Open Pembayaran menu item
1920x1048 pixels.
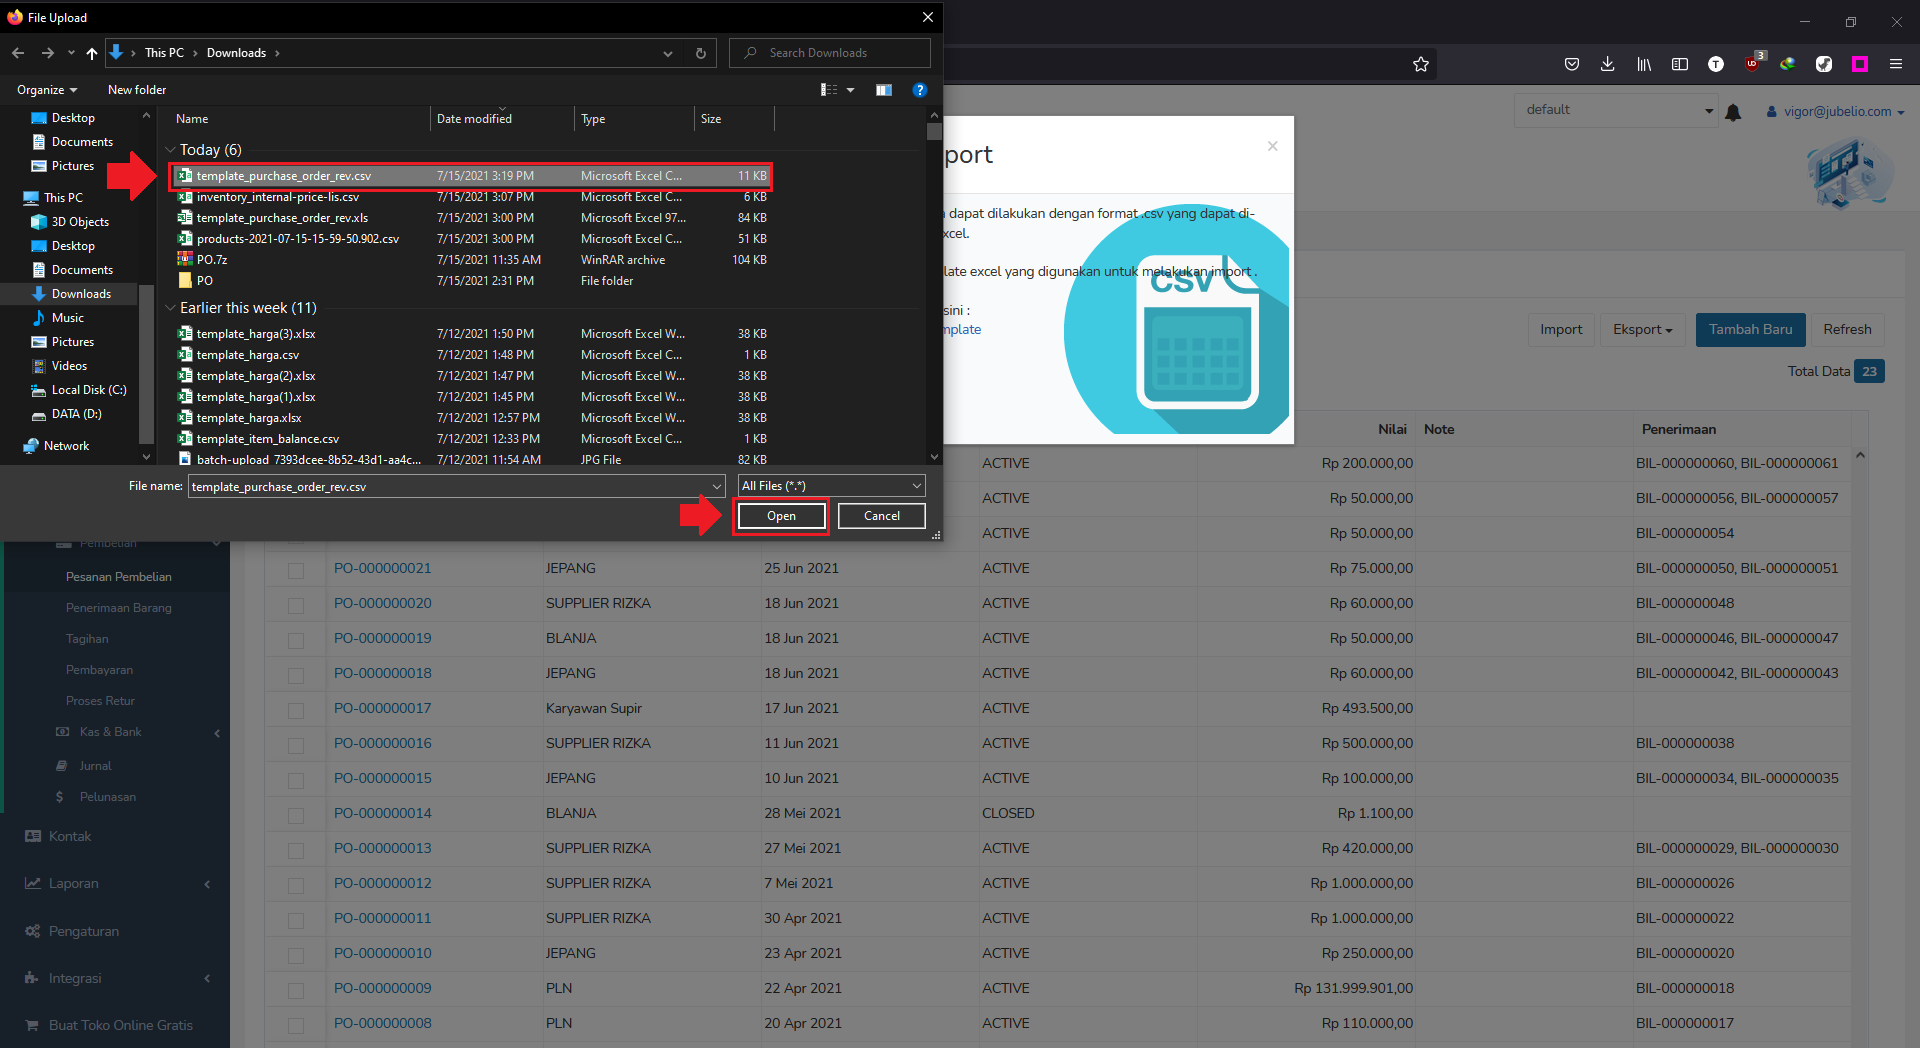[99, 670]
